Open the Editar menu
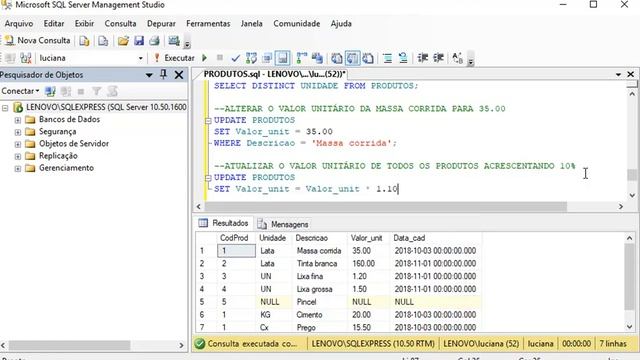 54,24
